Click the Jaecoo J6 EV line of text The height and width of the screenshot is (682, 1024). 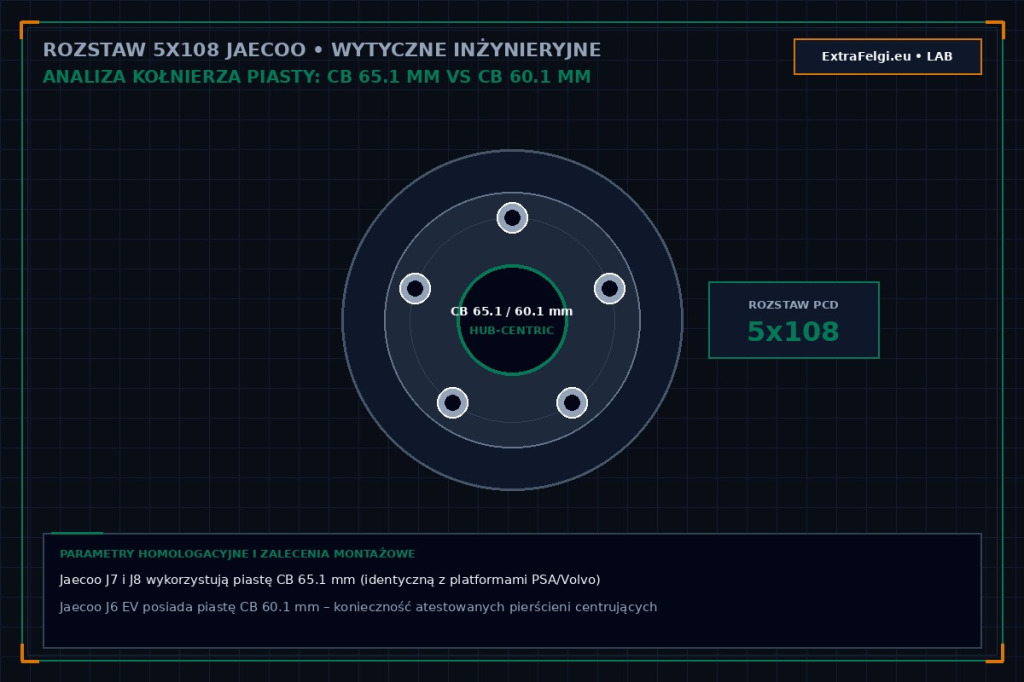pos(359,607)
